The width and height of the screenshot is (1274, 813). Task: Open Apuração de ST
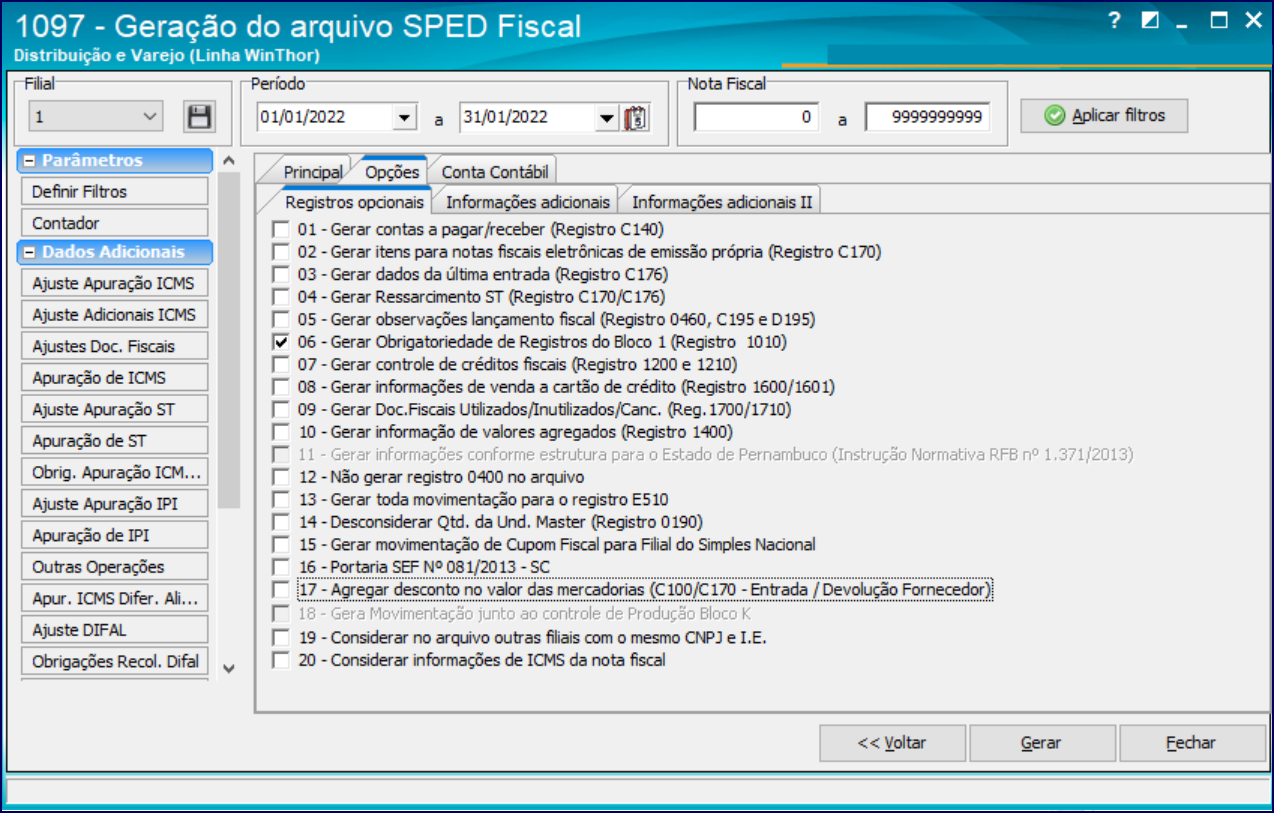[x=114, y=441]
